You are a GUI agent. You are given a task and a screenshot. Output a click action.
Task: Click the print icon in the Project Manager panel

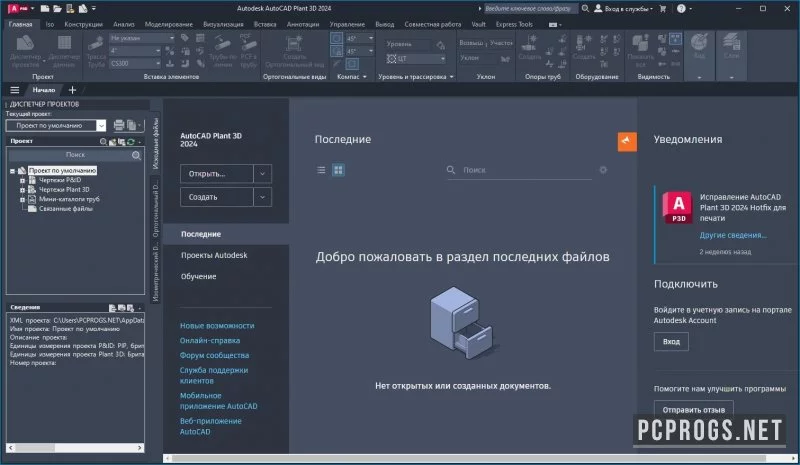[119, 125]
